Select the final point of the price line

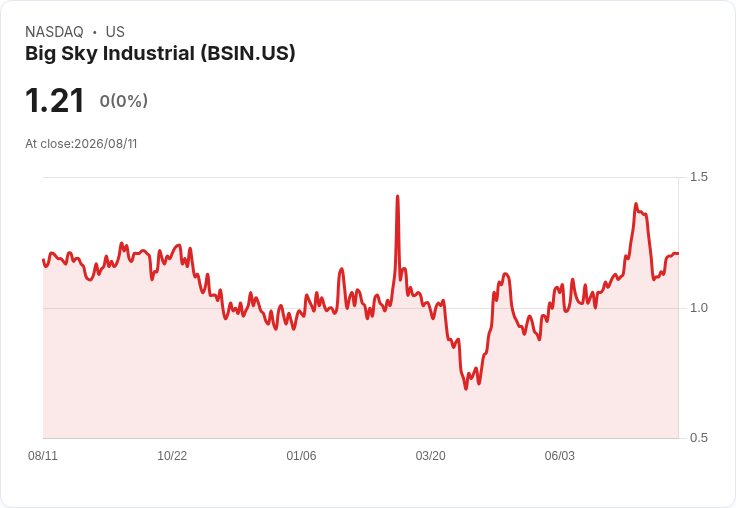tap(678, 254)
